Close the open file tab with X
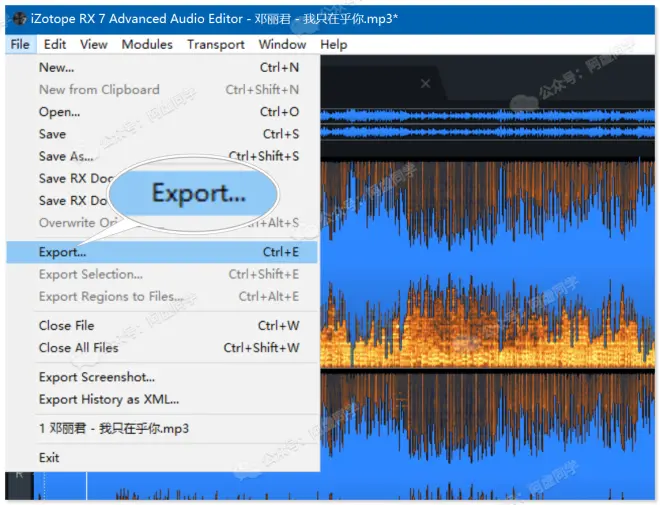The image size is (660, 505). click(426, 82)
